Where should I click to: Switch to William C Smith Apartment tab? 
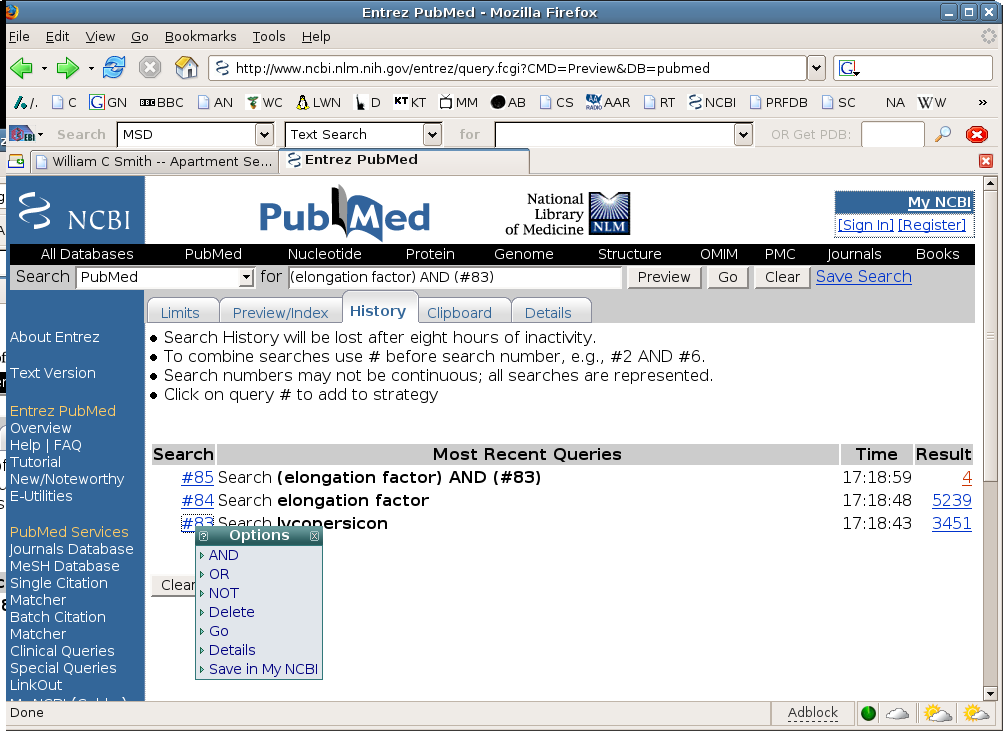click(x=154, y=161)
